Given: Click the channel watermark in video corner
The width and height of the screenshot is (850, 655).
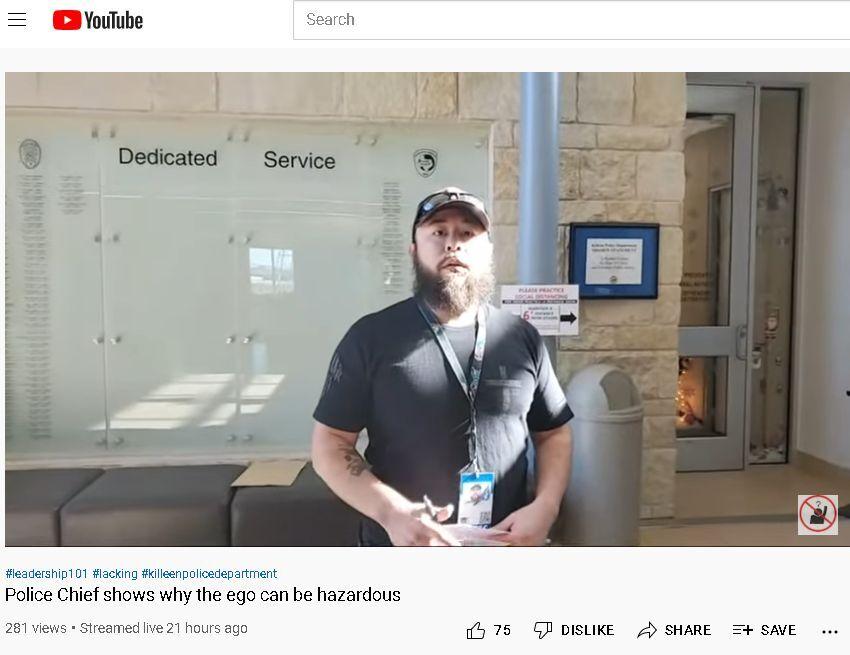Looking at the screenshot, I should [817, 514].
